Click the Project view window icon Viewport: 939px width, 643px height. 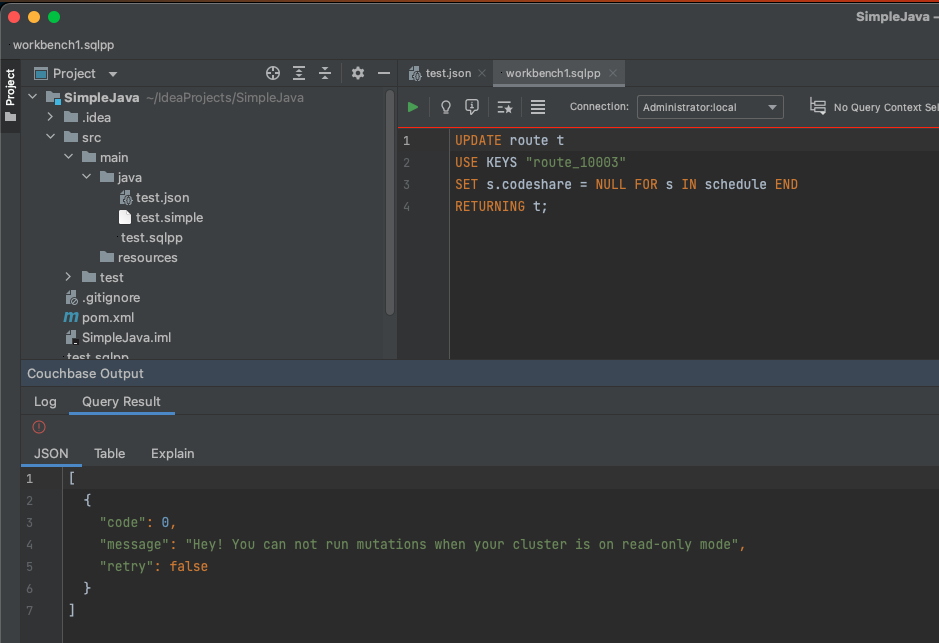[41, 74]
